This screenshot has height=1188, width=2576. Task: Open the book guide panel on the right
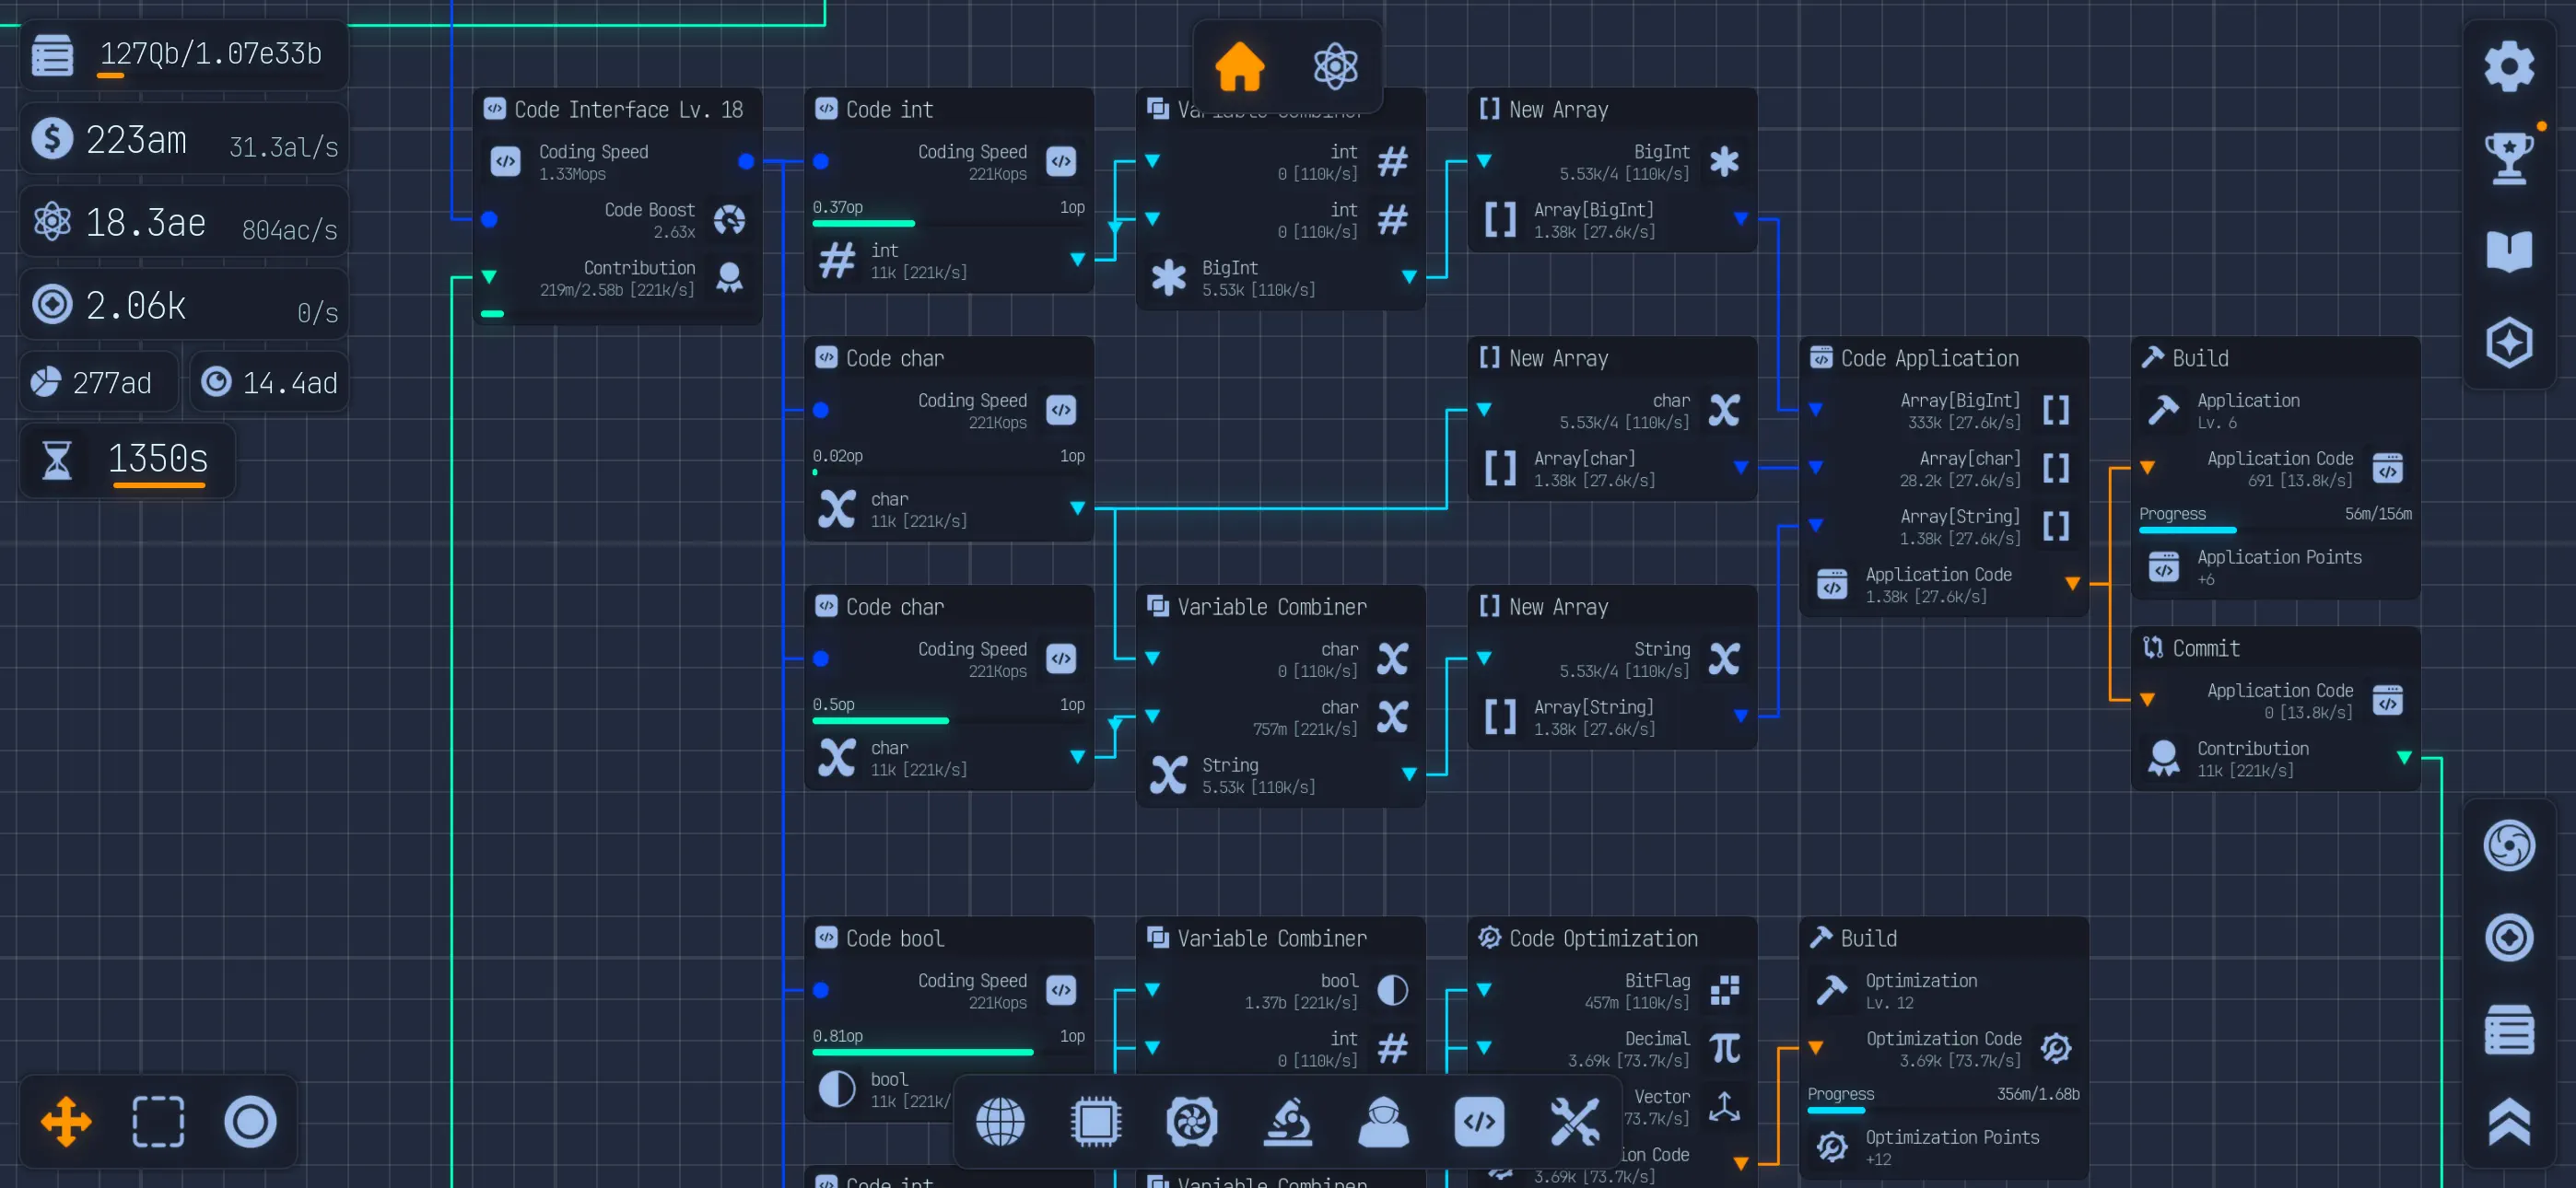(x=2509, y=250)
